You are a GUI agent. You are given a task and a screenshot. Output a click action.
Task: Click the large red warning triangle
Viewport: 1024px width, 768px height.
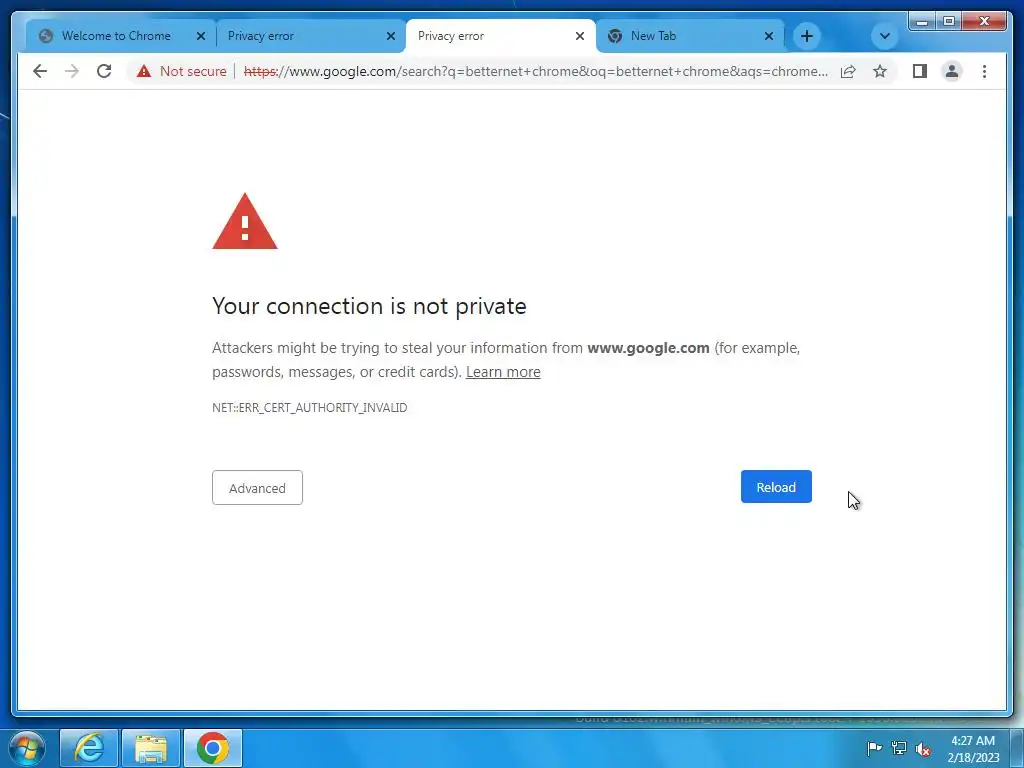245,221
